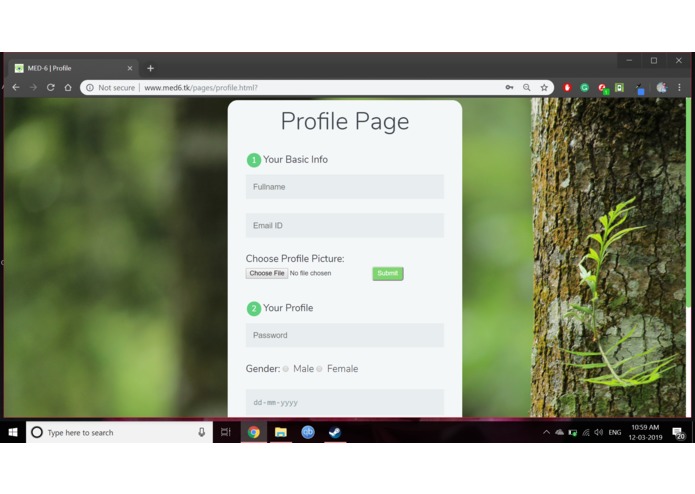Click the Password input field
The height and width of the screenshot is (494, 695).
click(x=344, y=335)
